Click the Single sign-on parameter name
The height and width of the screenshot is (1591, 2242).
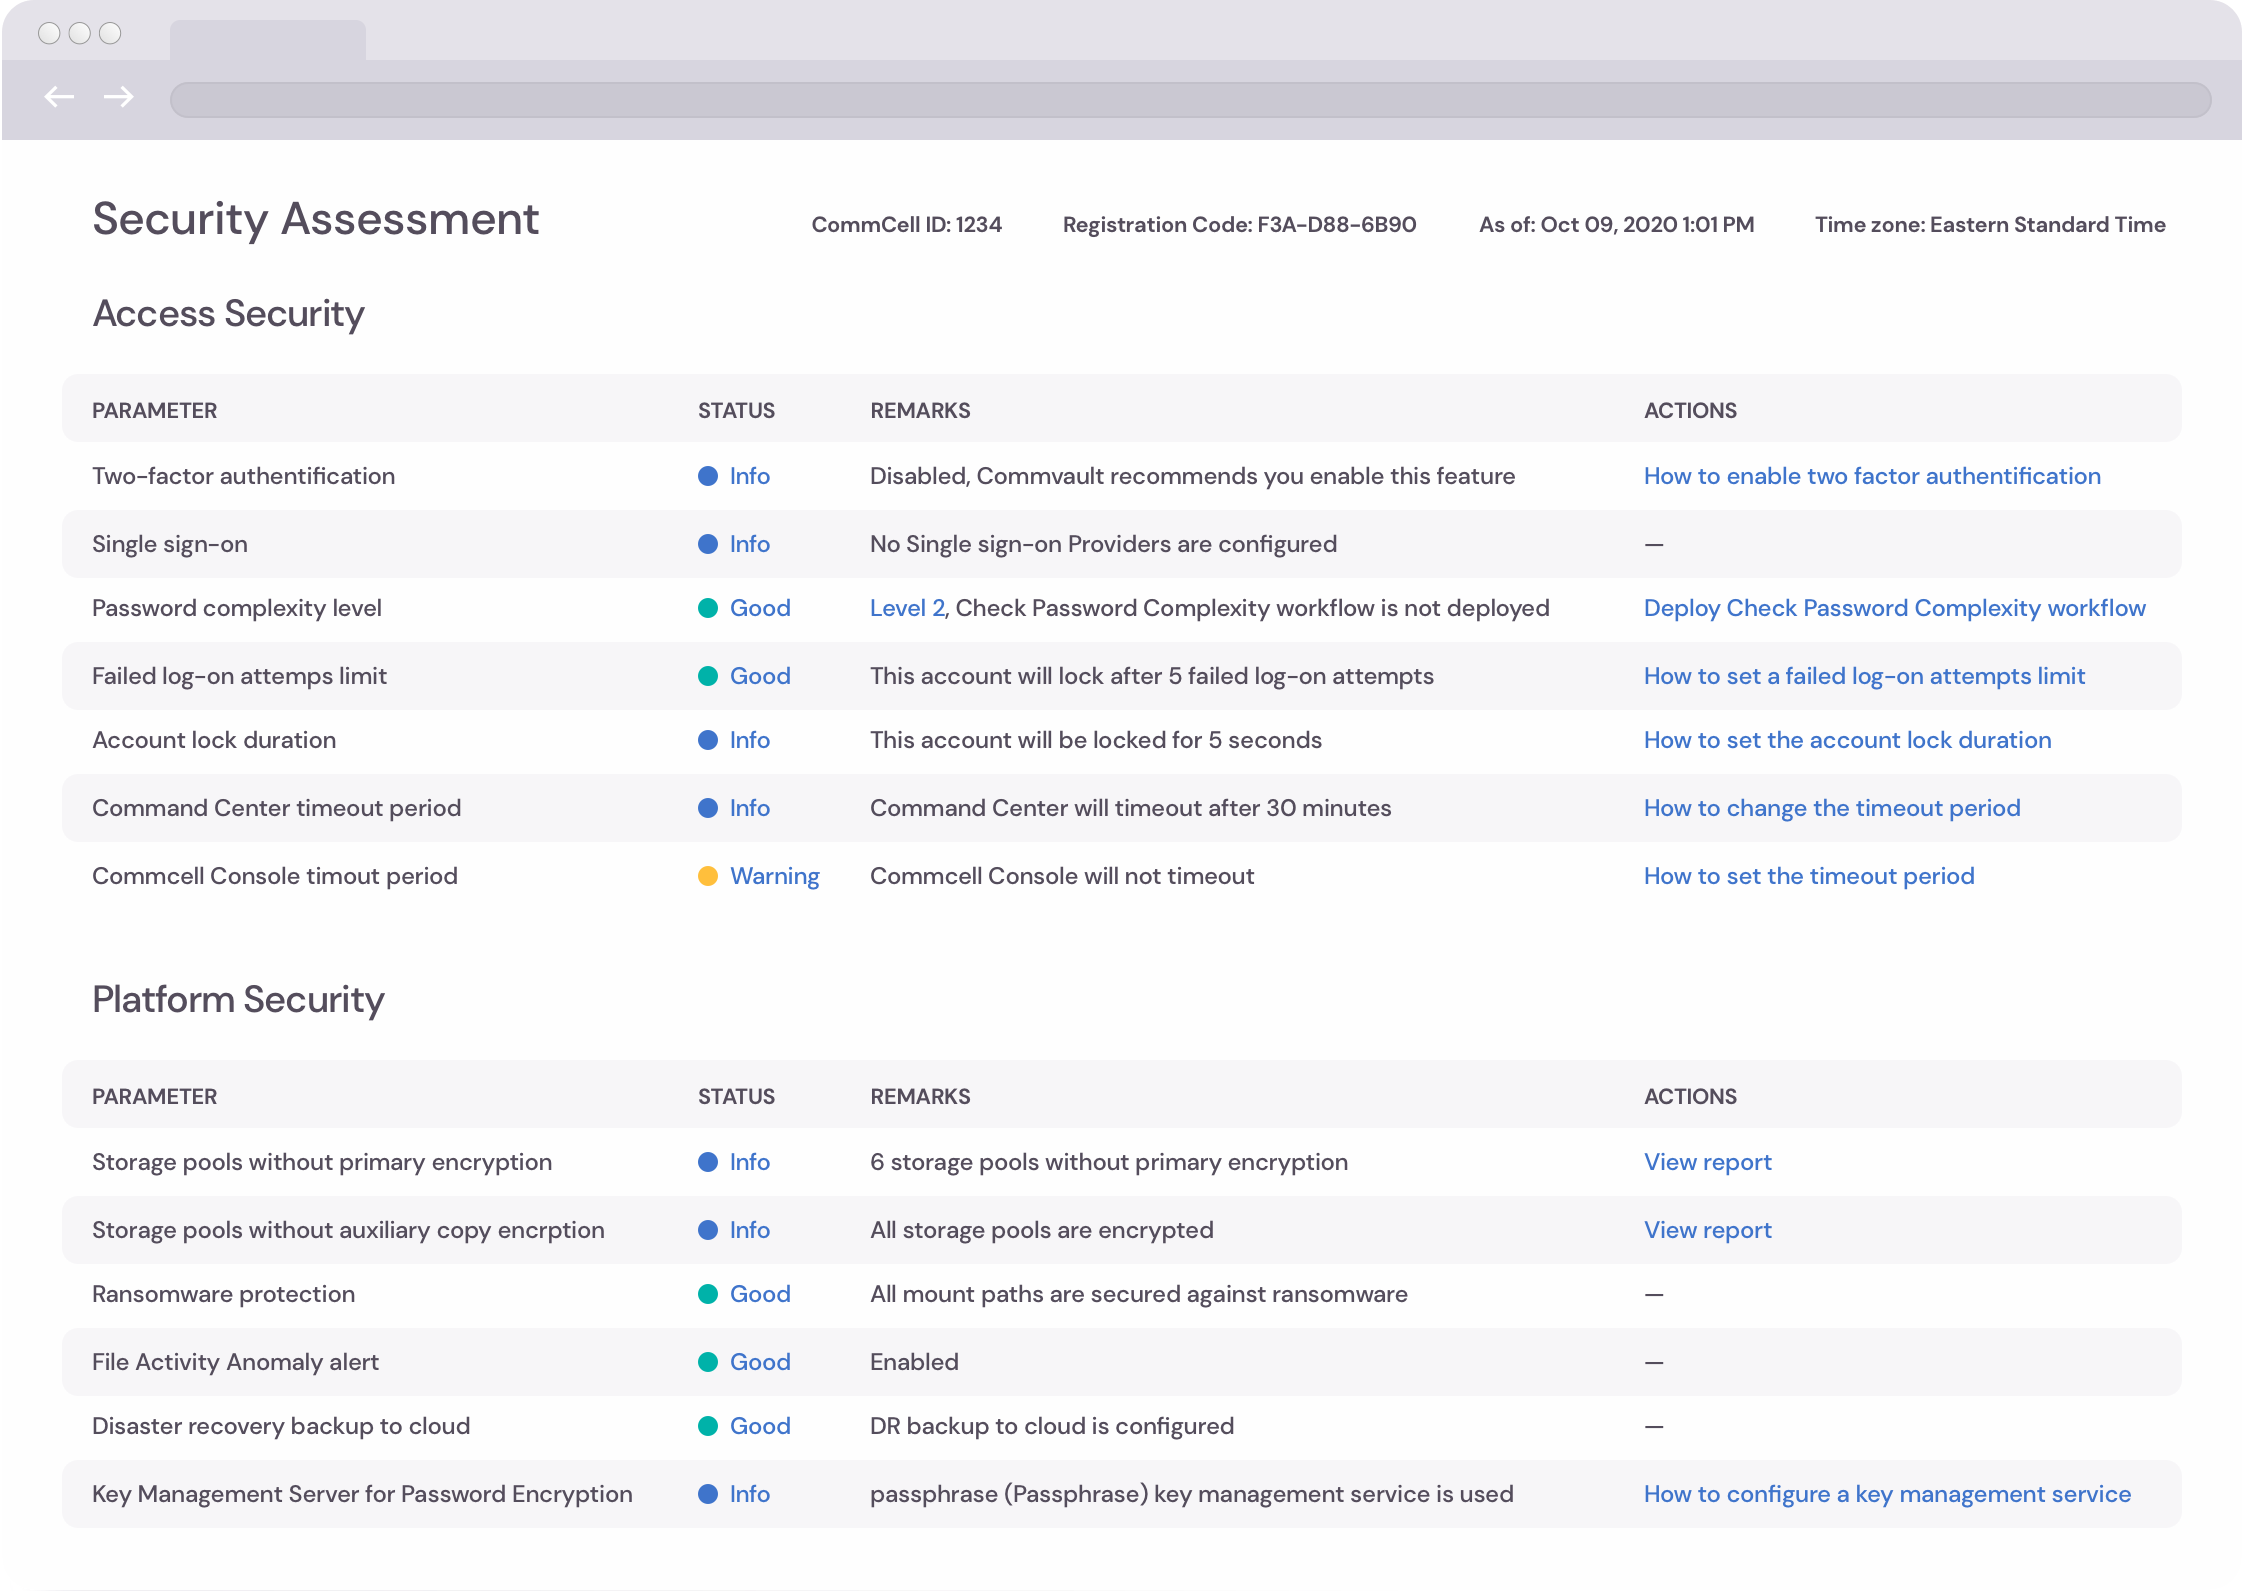click(x=170, y=544)
